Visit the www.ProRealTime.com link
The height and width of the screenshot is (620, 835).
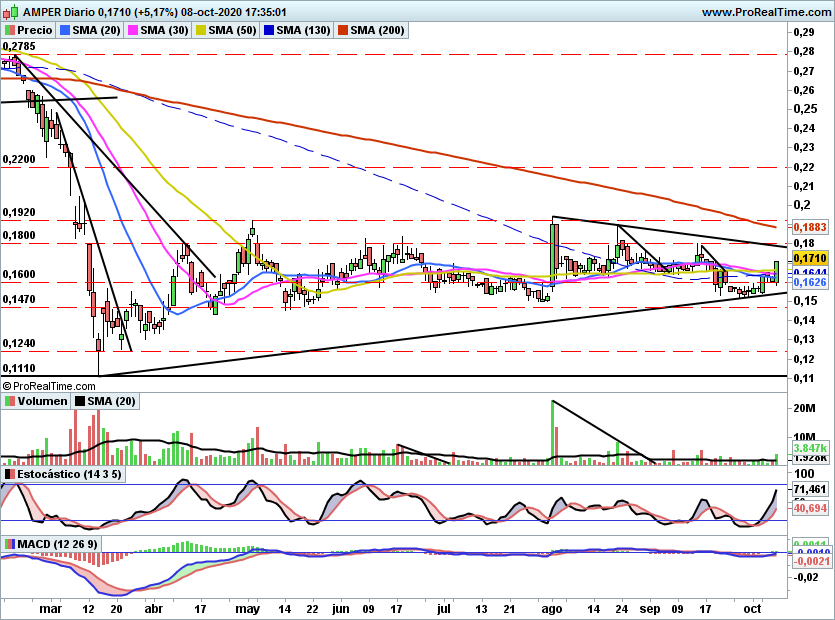click(x=767, y=12)
